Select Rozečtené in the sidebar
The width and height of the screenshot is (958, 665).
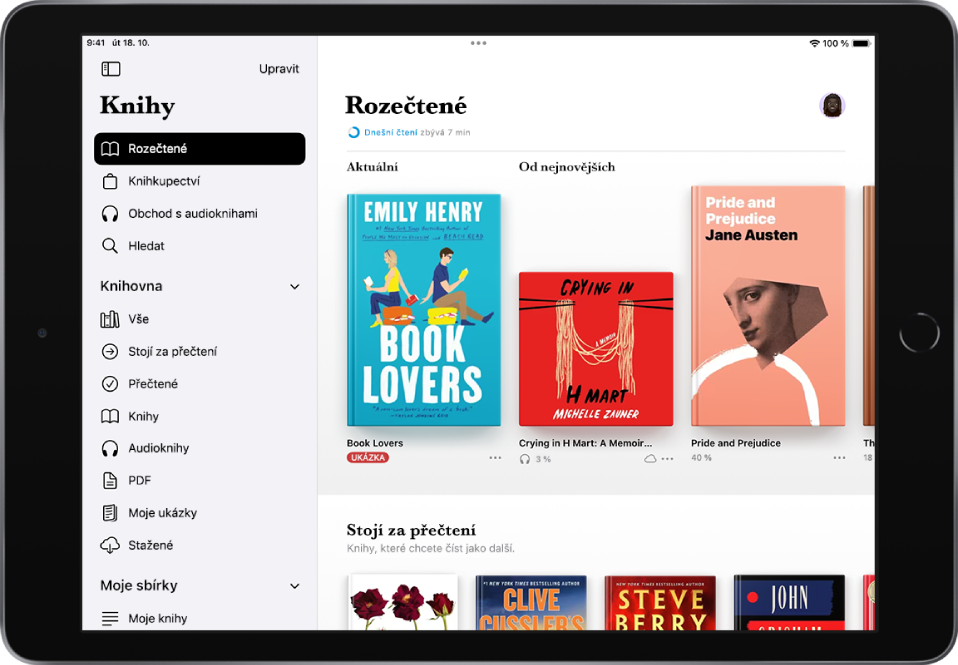pos(200,149)
